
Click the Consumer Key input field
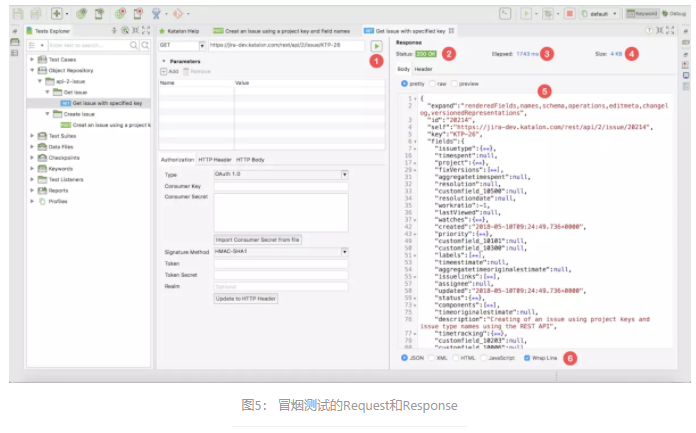tap(281, 186)
